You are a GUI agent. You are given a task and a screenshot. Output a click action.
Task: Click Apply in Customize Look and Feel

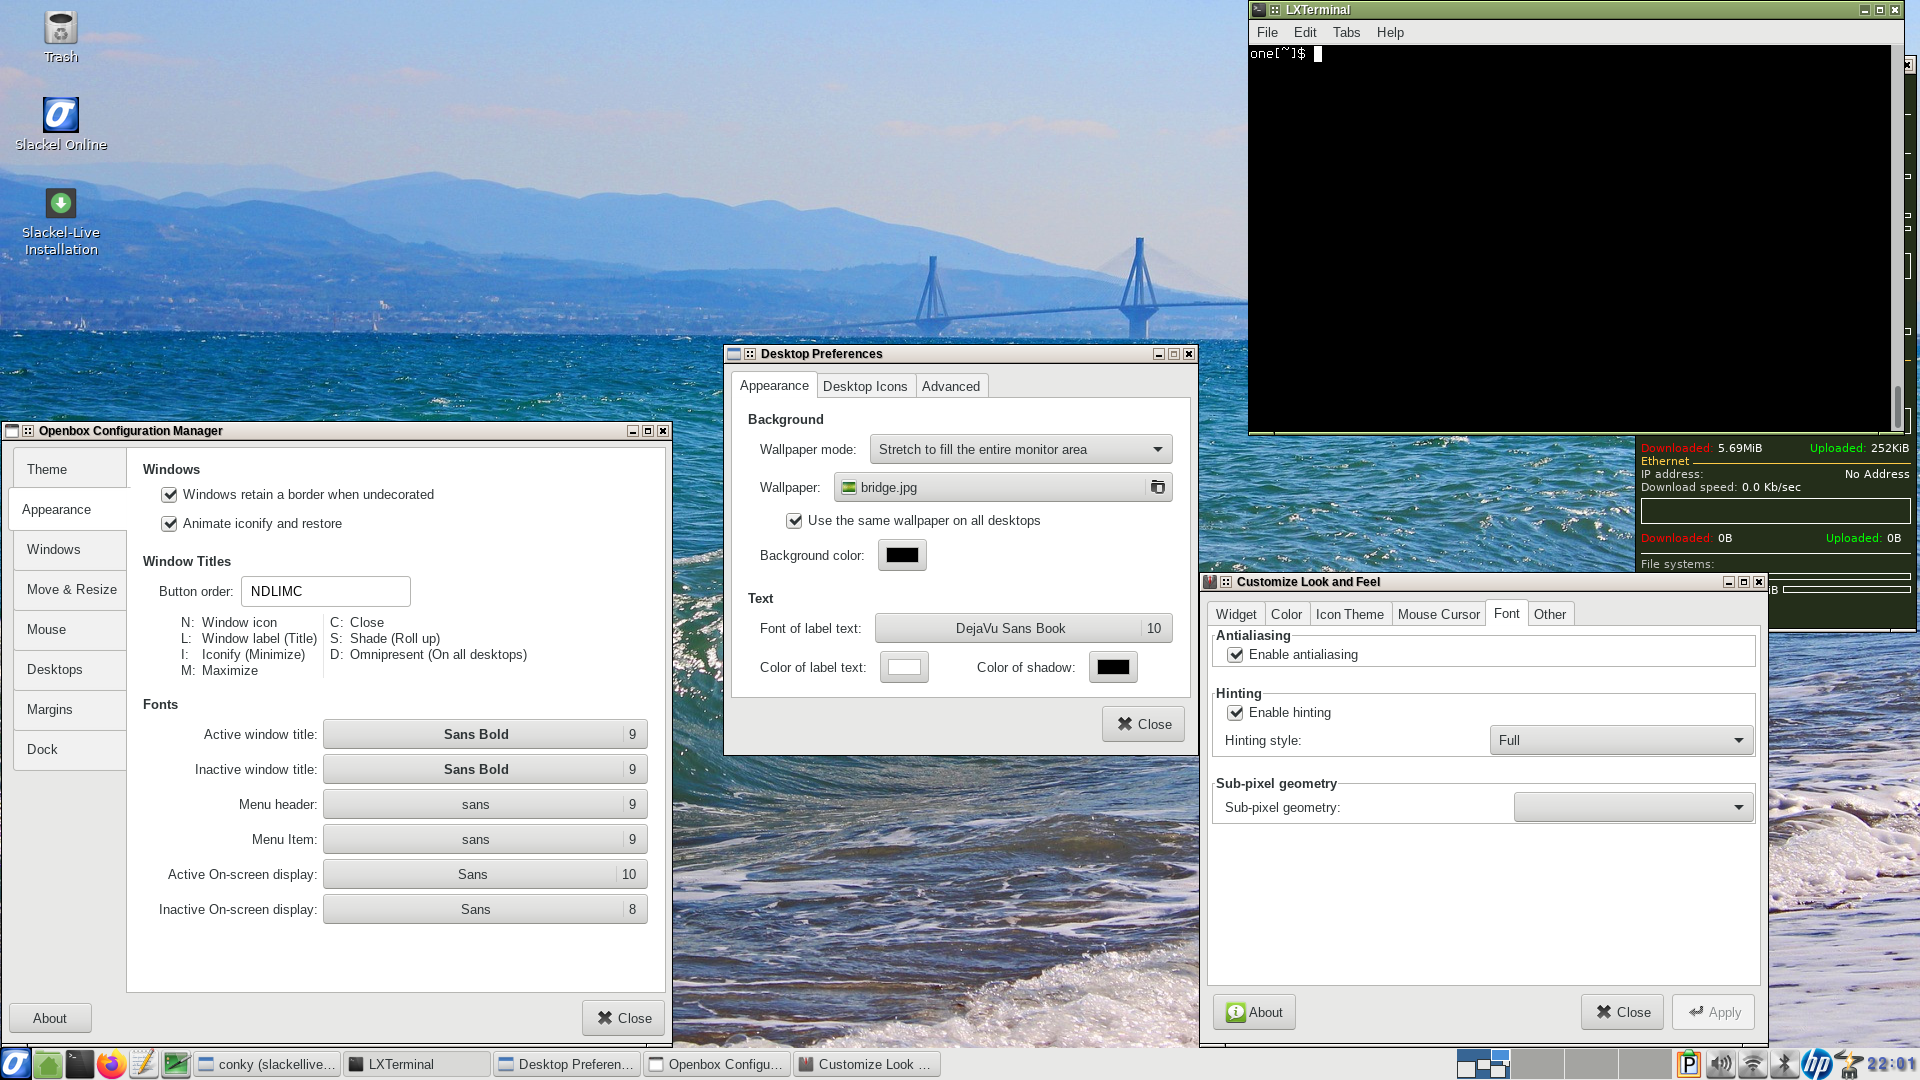coord(1713,1012)
